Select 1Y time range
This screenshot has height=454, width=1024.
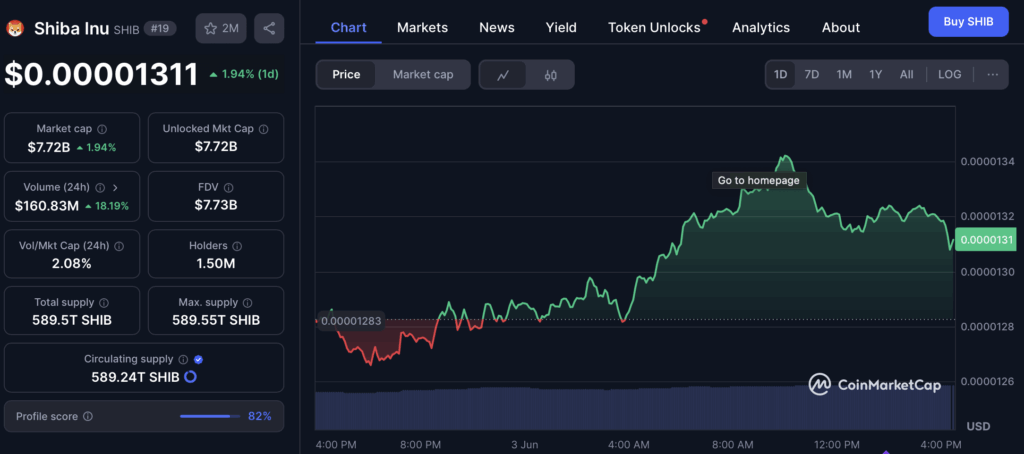[x=876, y=74]
